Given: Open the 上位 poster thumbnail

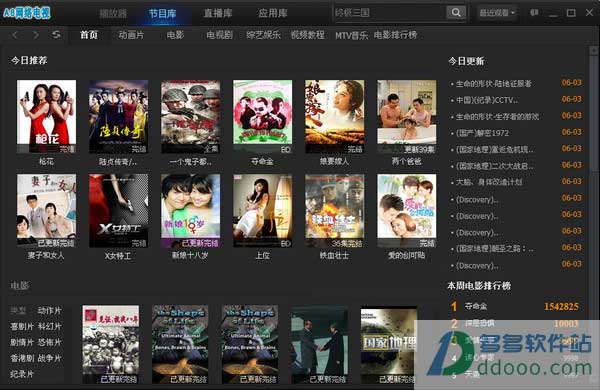Looking at the screenshot, I should (262, 211).
